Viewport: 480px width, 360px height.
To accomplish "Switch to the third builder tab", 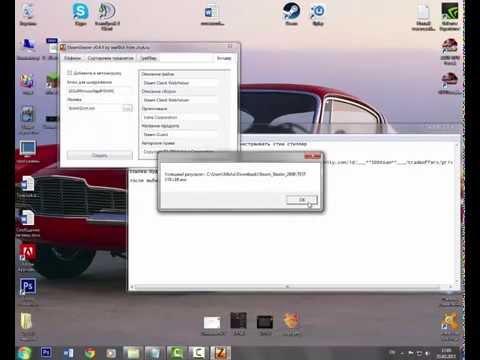I will click(148, 58).
